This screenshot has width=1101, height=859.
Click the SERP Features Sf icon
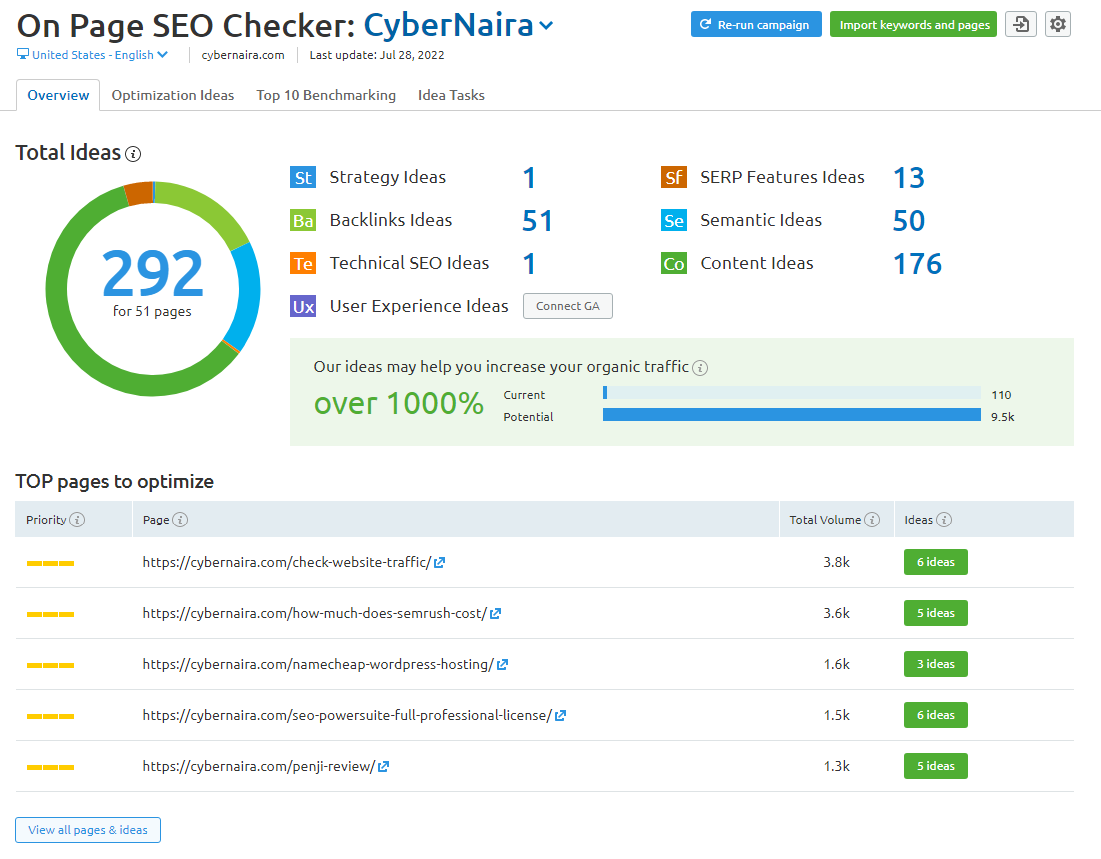coord(673,177)
